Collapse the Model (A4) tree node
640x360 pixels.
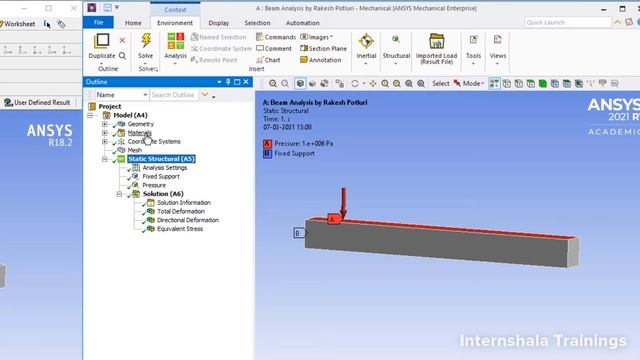click(x=90, y=116)
